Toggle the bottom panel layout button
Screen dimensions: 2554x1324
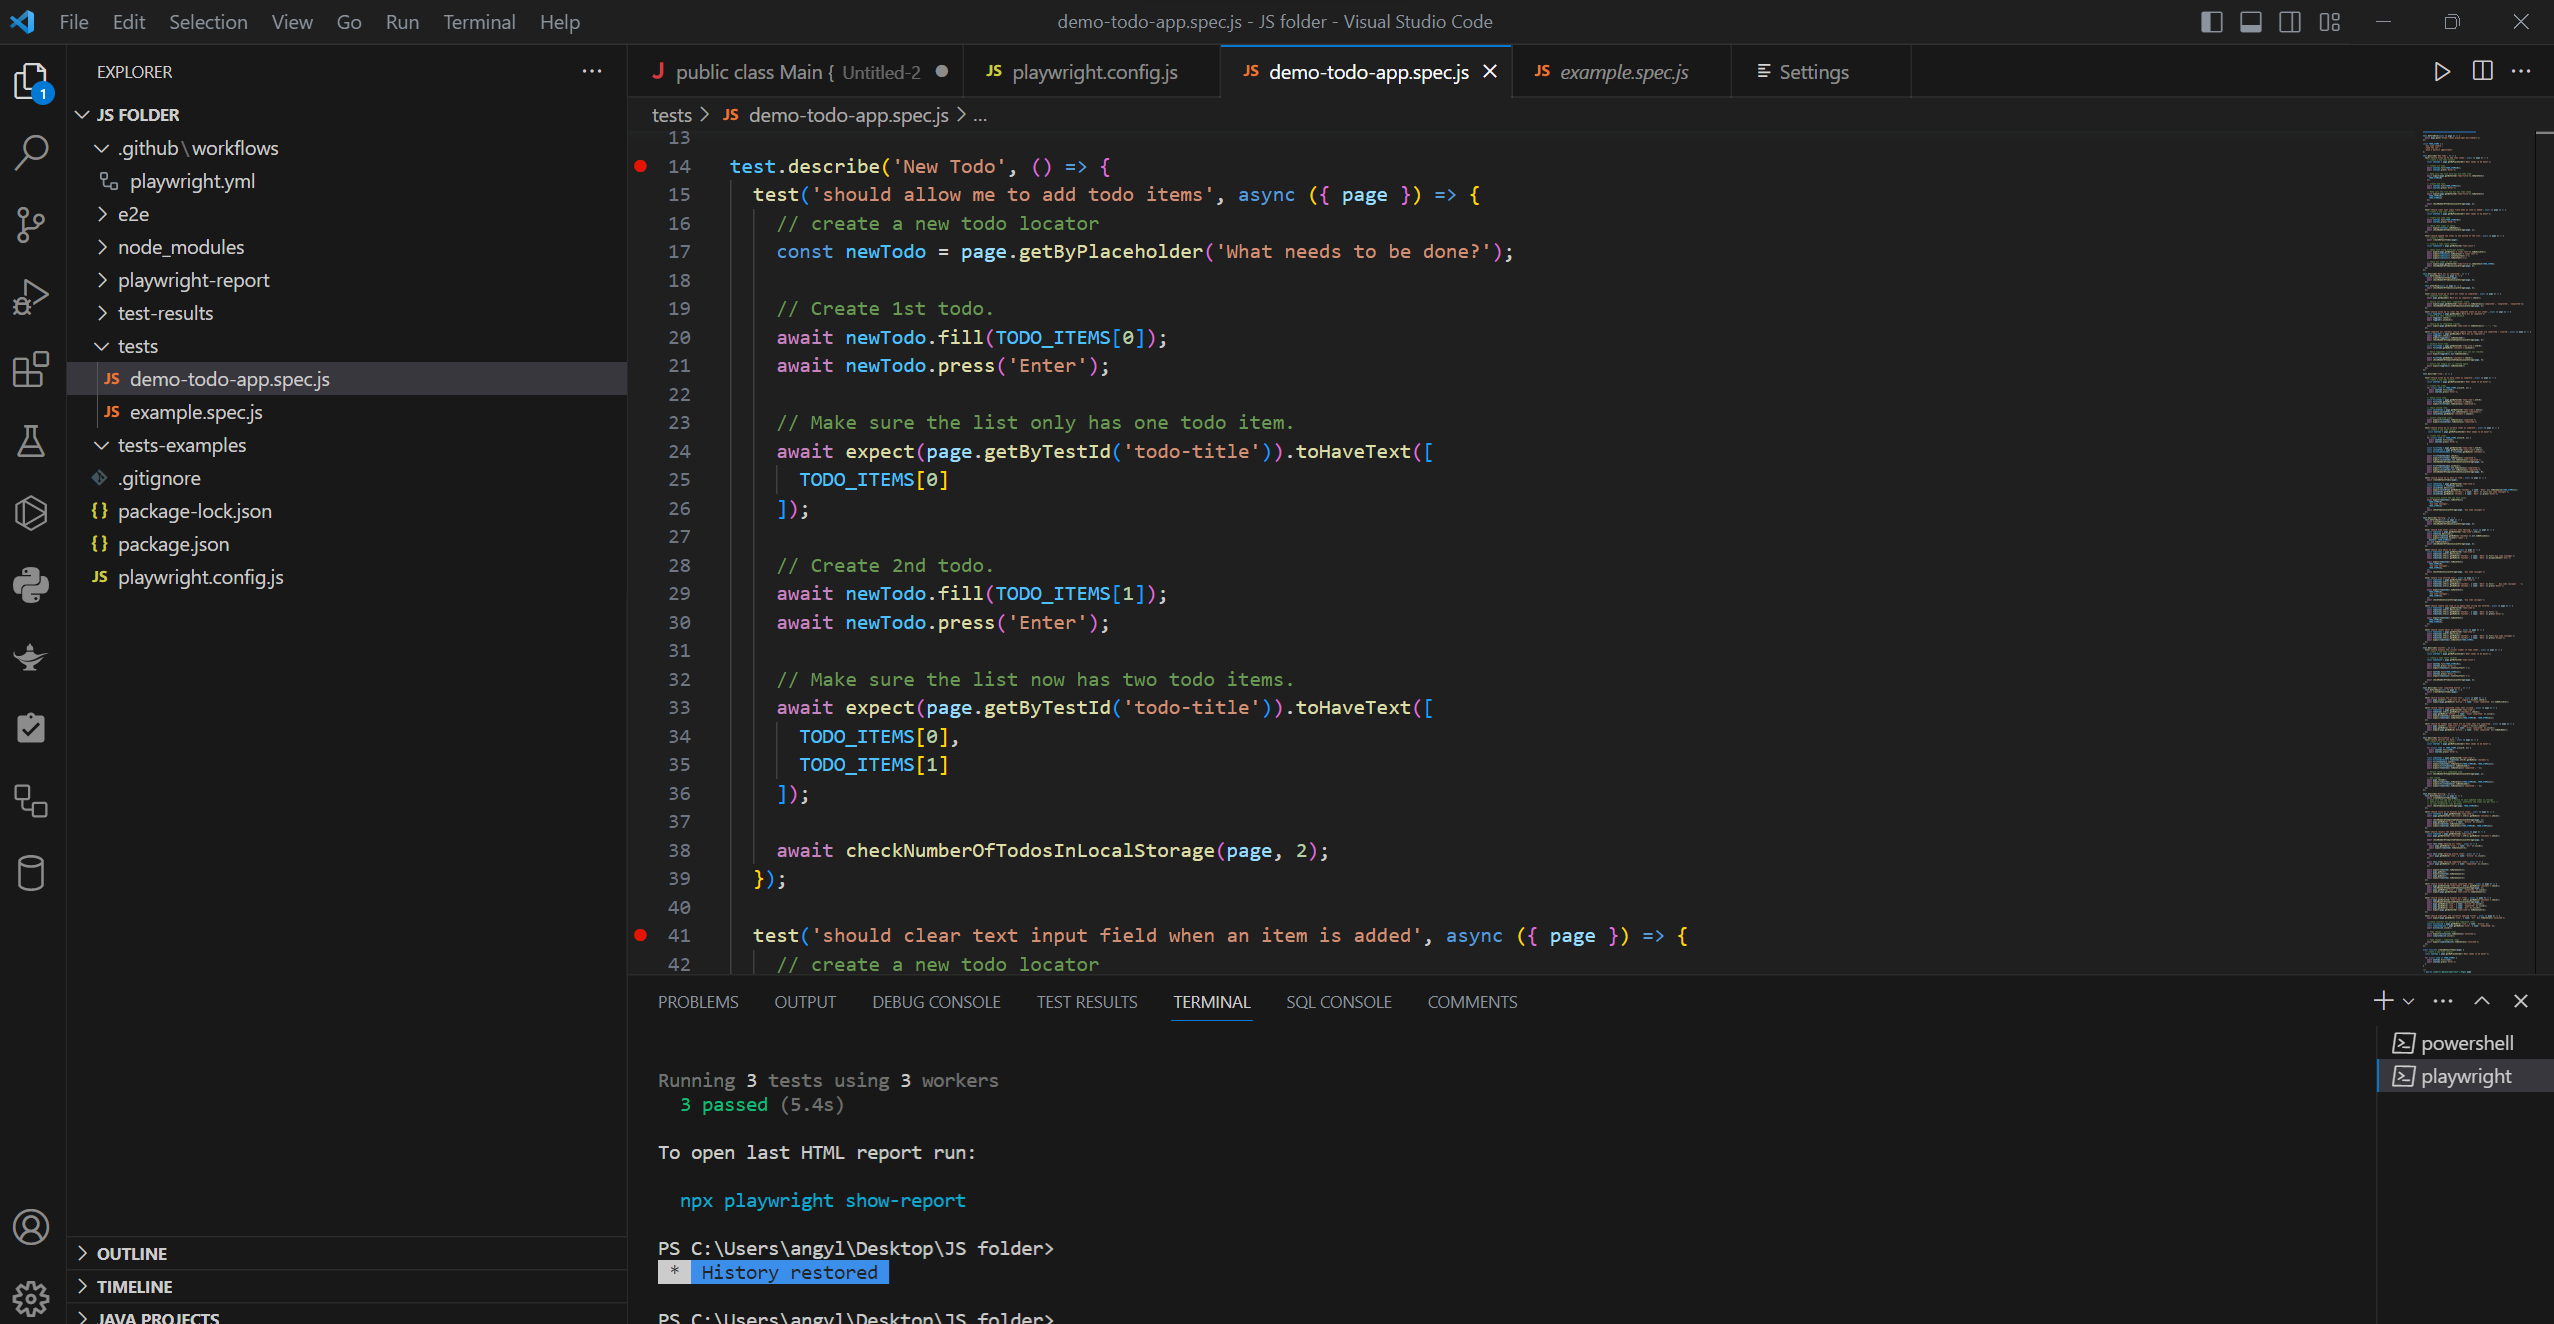[2250, 22]
